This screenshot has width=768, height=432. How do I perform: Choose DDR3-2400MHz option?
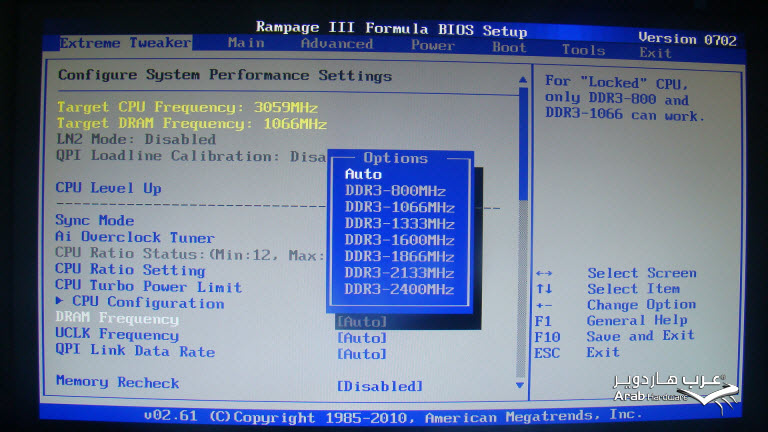click(400, 289)
